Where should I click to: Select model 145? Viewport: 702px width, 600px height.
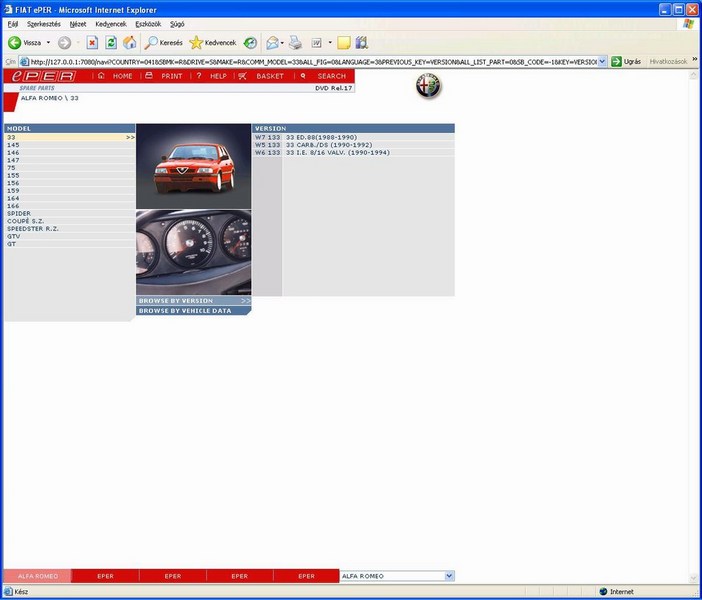coord(69,145)
